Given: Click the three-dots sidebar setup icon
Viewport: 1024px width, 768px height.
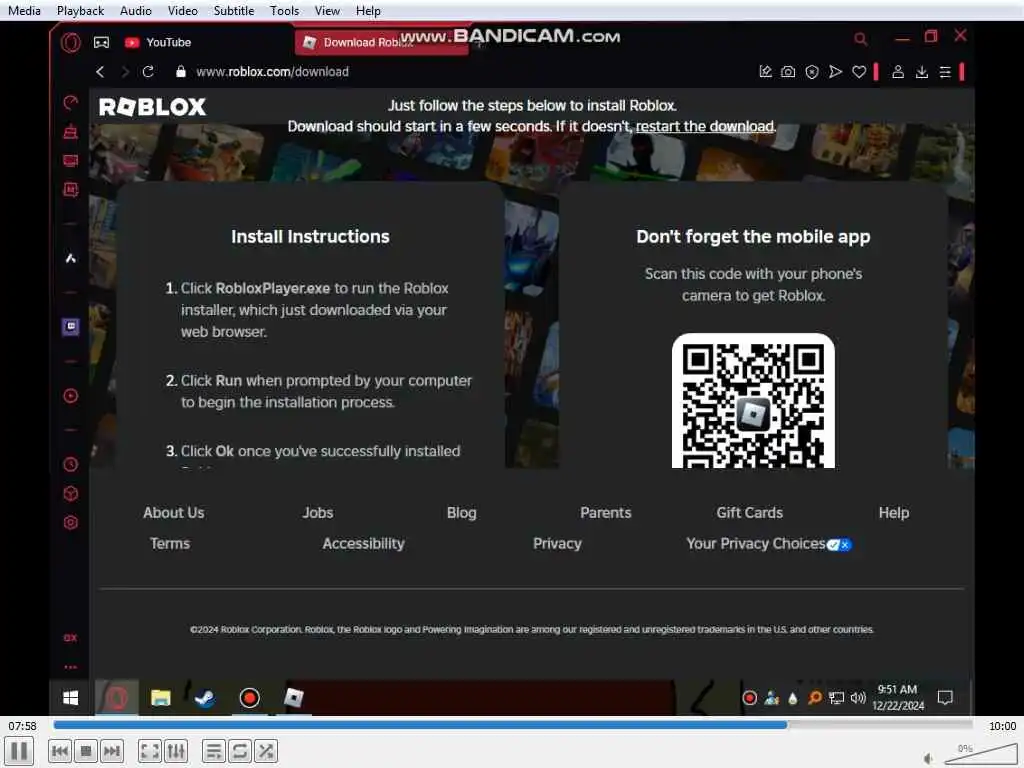Looking at the screenshot, I should click(x=71, y=667).
